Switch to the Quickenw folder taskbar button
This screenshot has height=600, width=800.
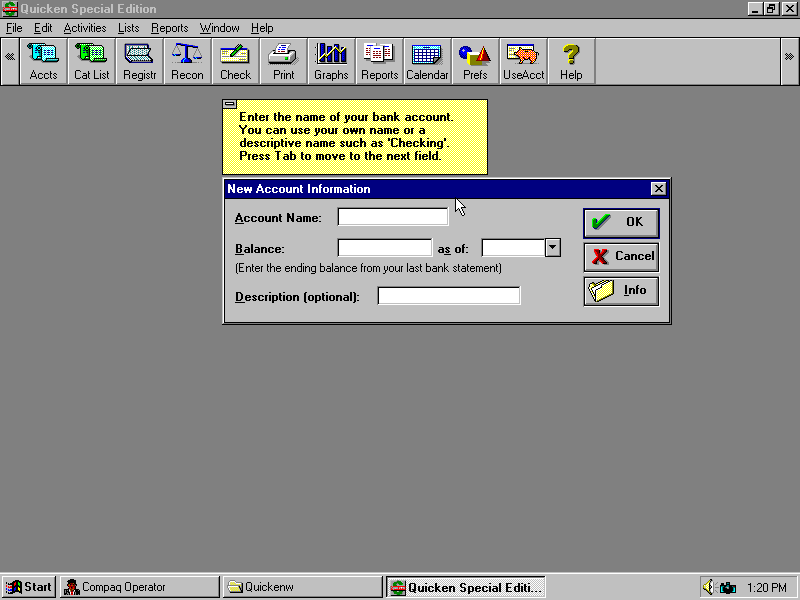pos(303,587)
